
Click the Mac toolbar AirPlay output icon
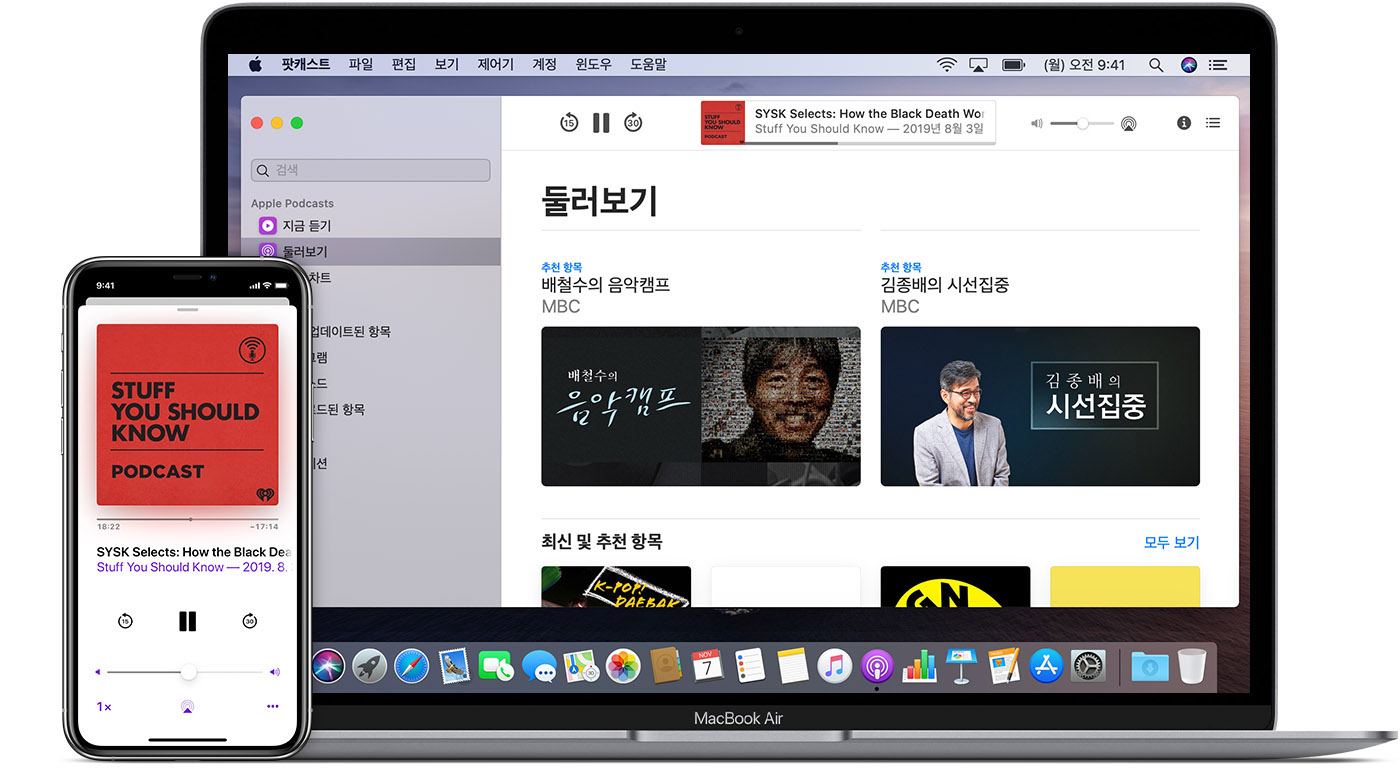[x=1128, y=124]
